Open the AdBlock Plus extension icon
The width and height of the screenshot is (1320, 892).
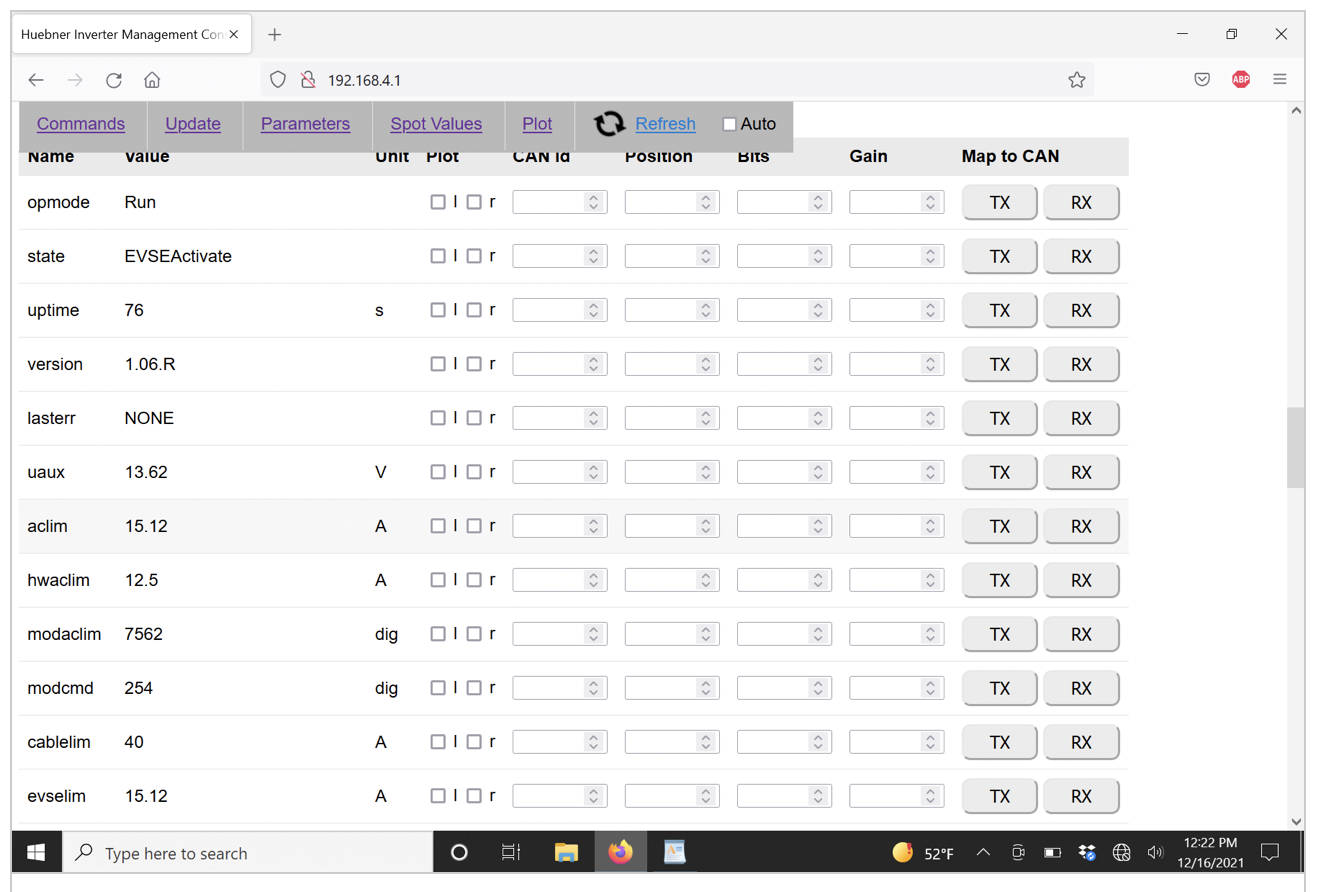pos(1241,80)
